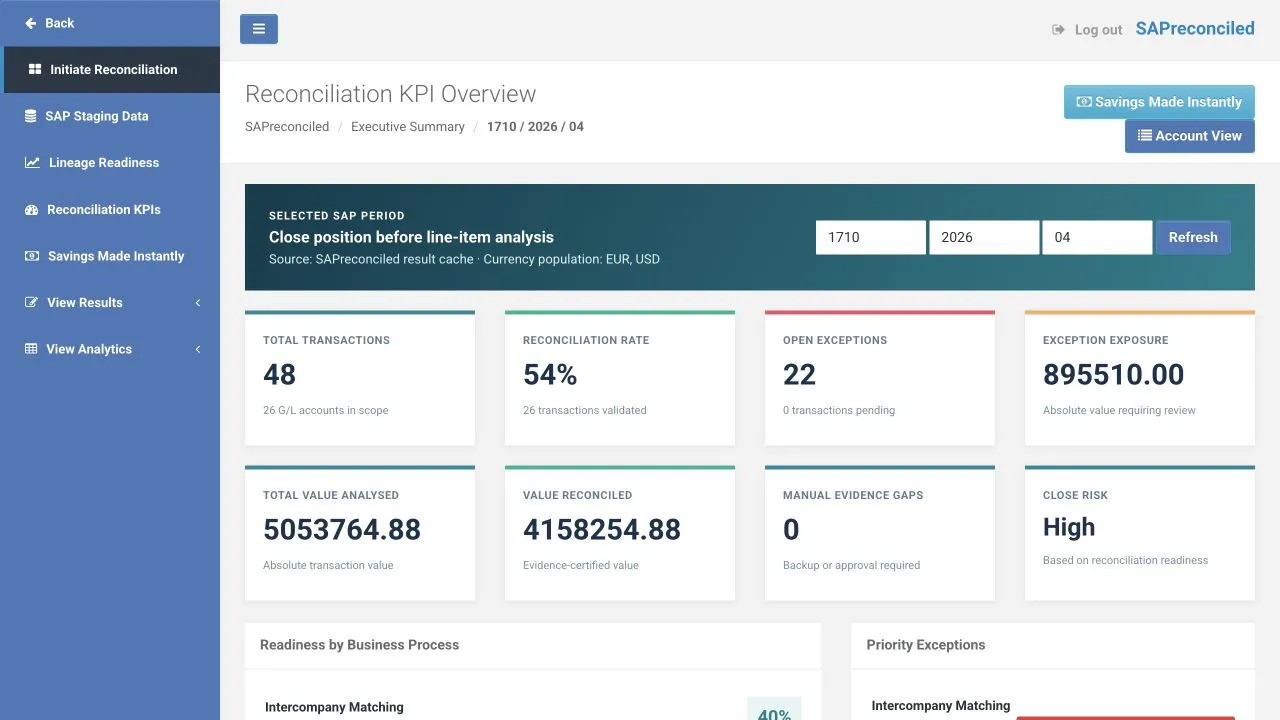The width and height of the screenshot is (1280, 720).
Task: Click the Reconciliation KPIs gauge icon
Action: pyautogui.click(x=31, y=210)
